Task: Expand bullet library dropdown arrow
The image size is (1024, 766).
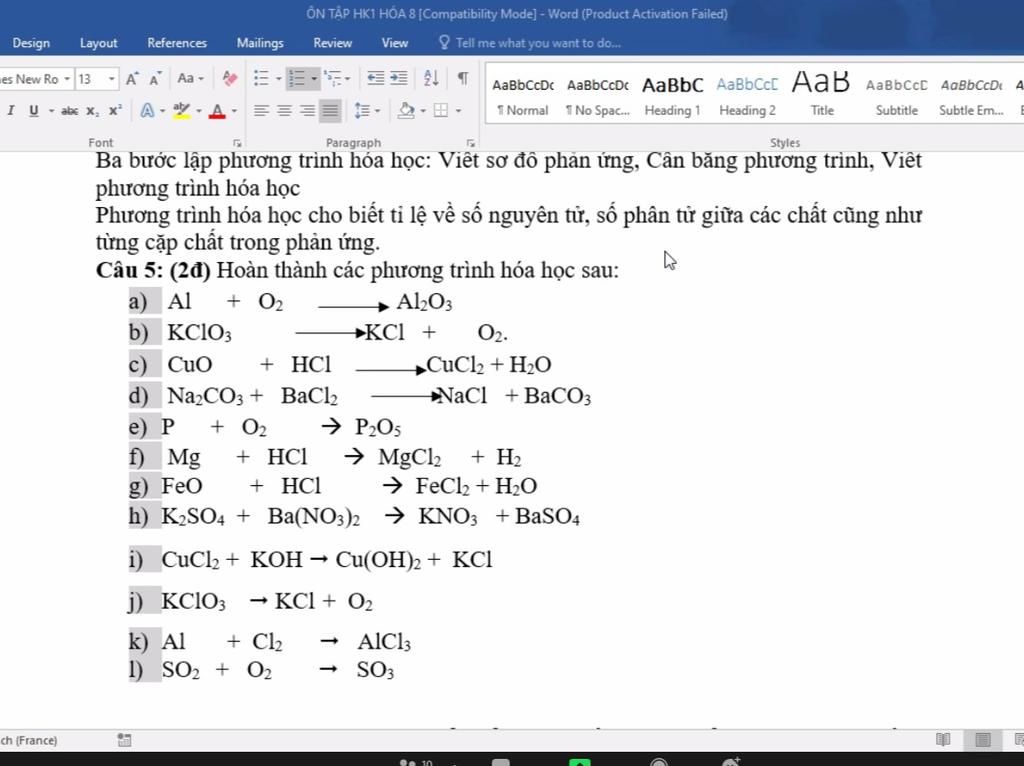Action: (x=278, y=78)
